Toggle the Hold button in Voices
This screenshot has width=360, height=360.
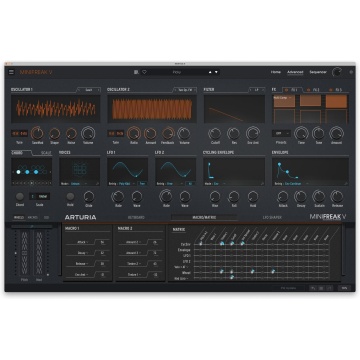tap(70, 196)
